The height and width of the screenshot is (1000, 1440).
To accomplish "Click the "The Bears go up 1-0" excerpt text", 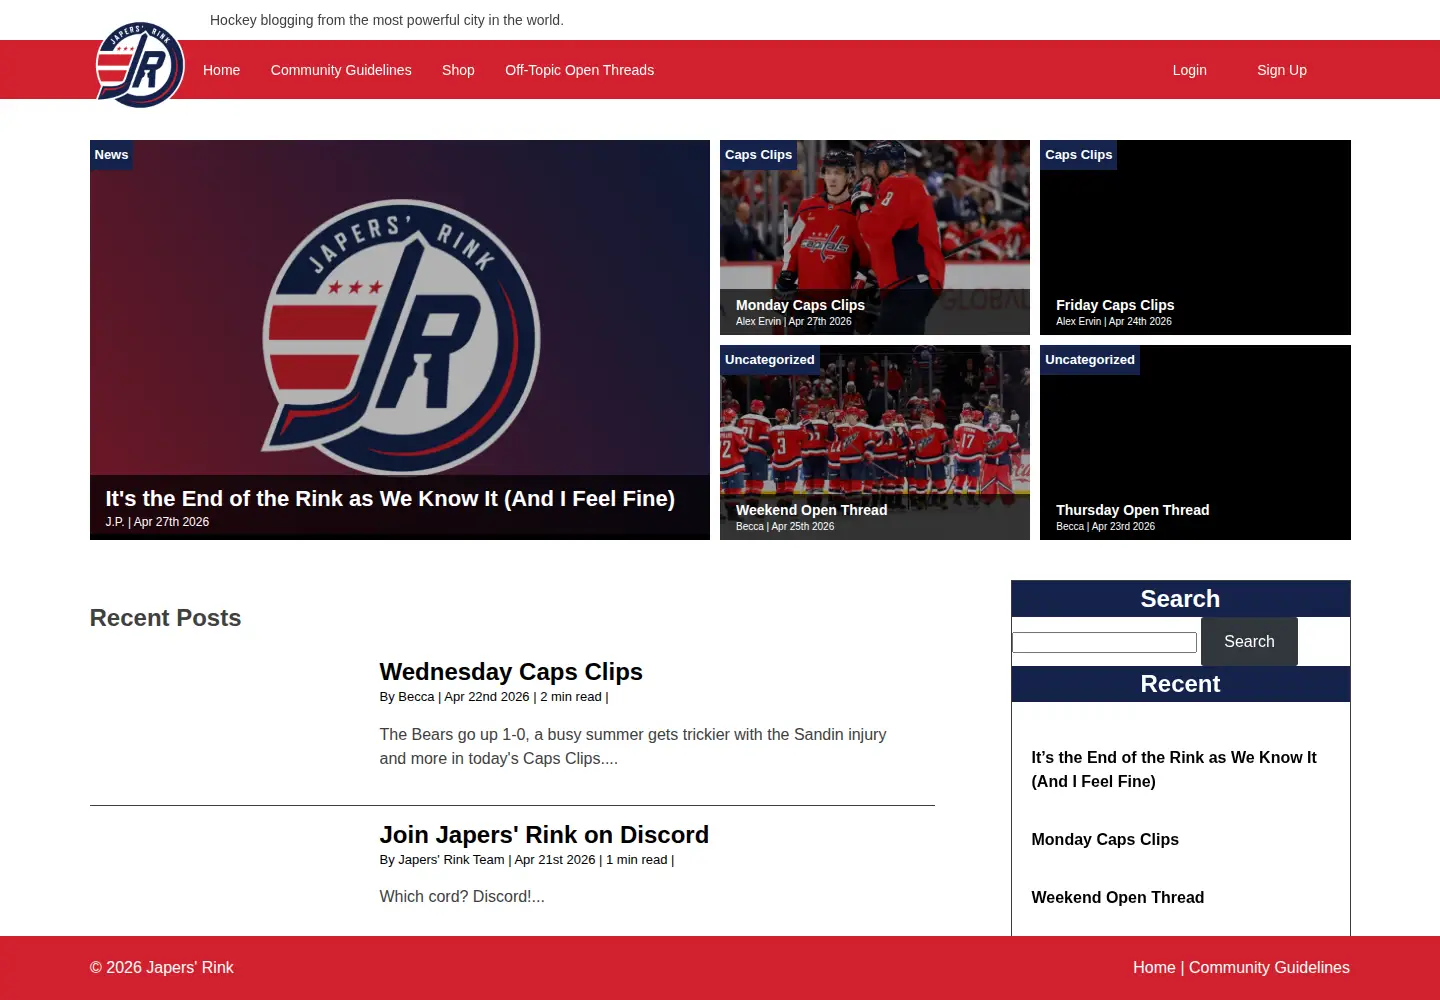I will tap(633, 746).
